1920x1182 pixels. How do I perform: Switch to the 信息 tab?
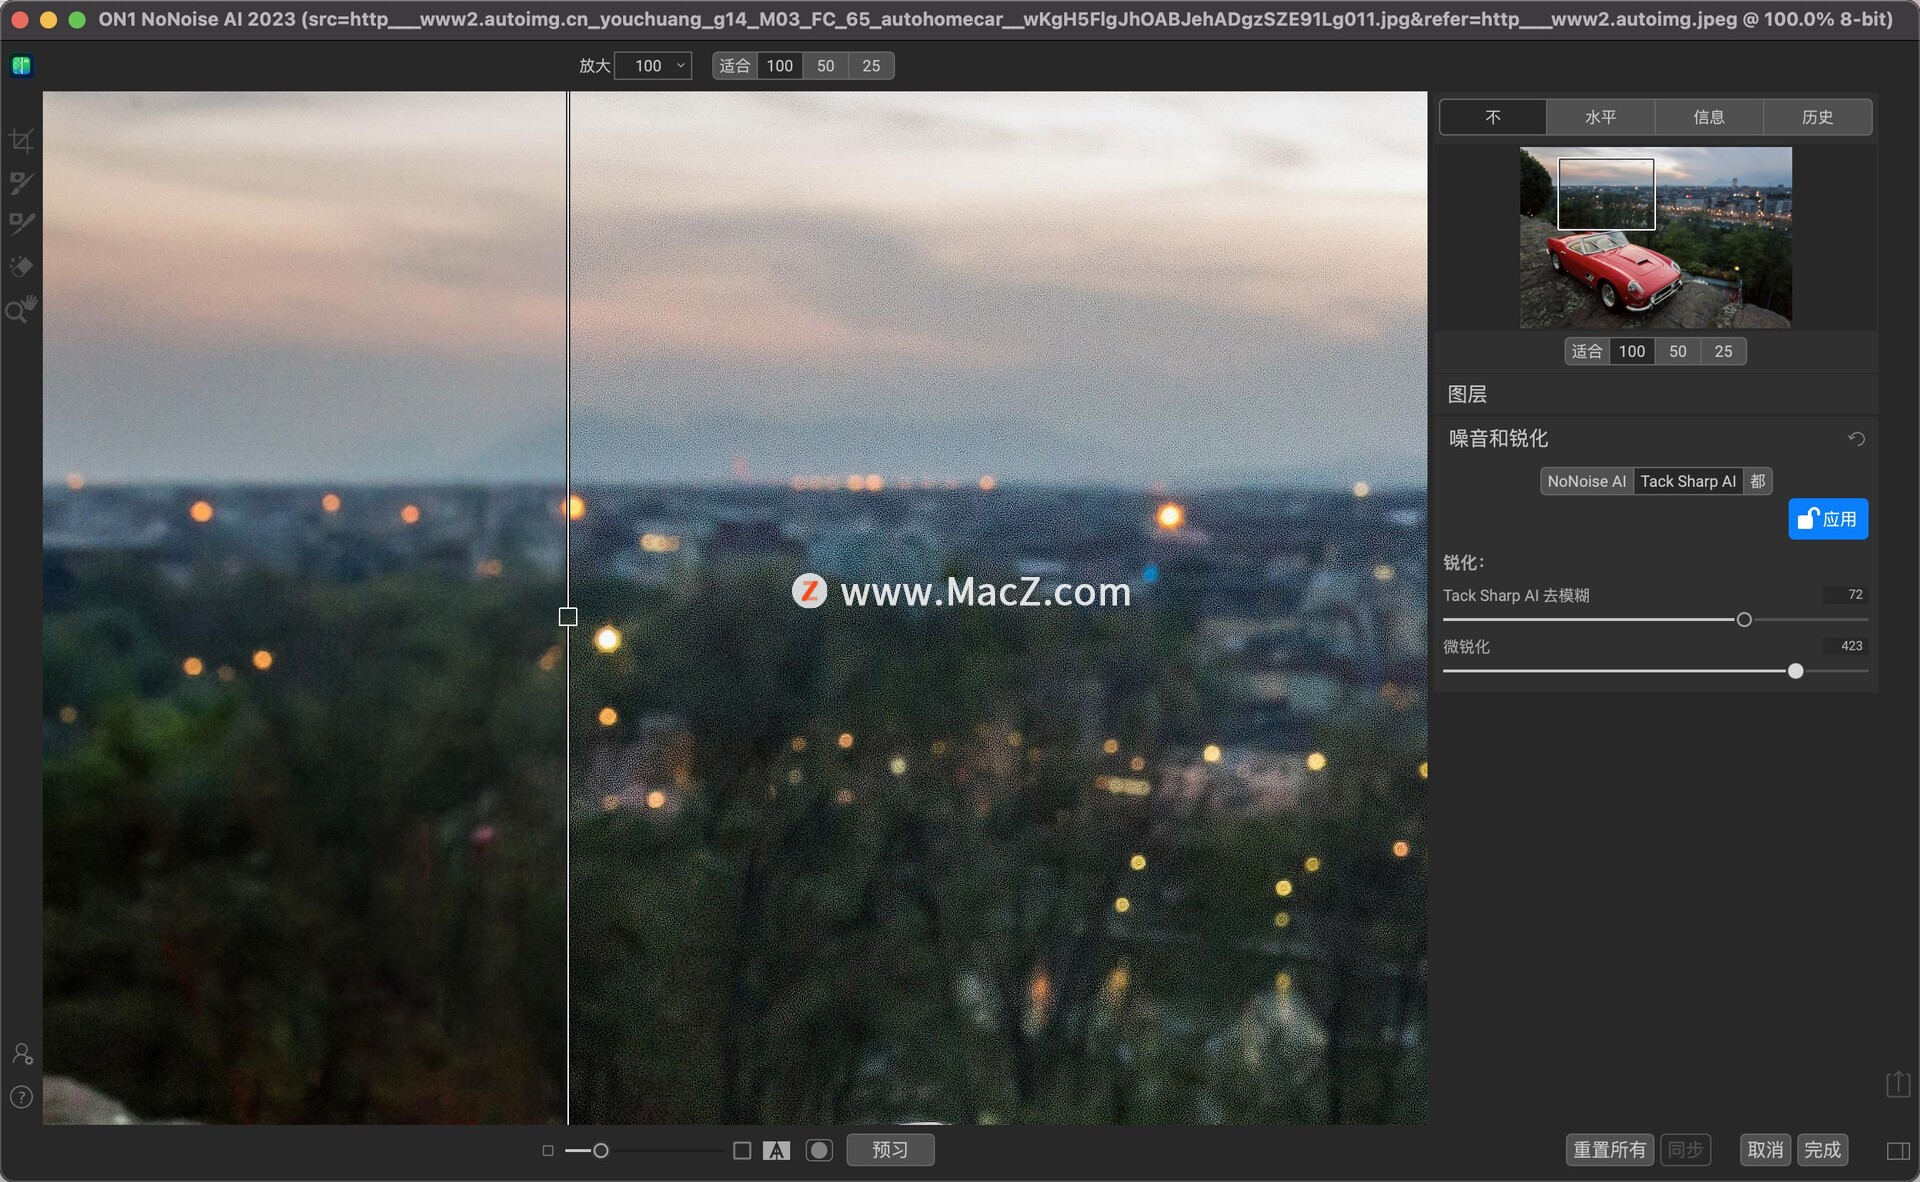pyautogui.click(x=1708, y=117)
